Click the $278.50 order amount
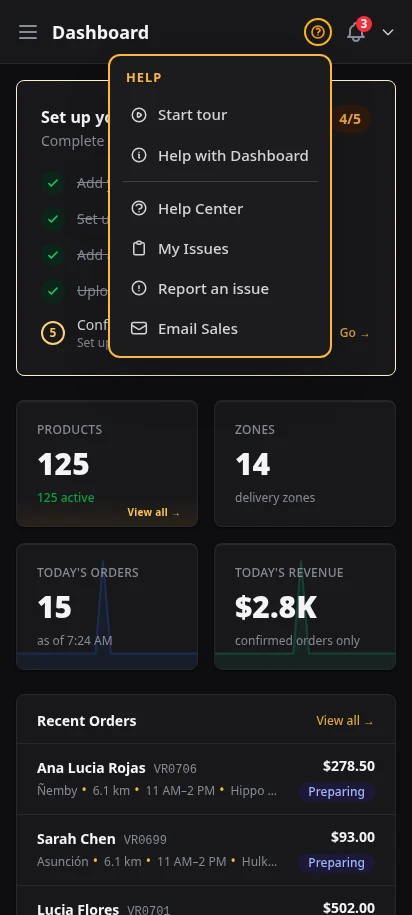The image size is (412, 915). pos(349,766)
